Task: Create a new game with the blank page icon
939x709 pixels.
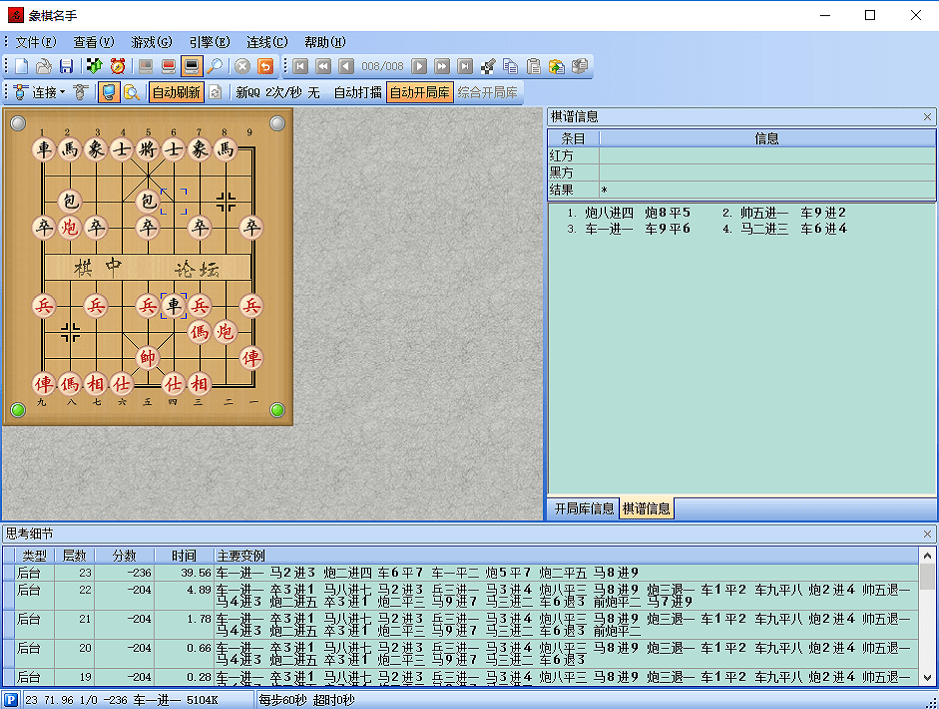Action: coord(20,66)
